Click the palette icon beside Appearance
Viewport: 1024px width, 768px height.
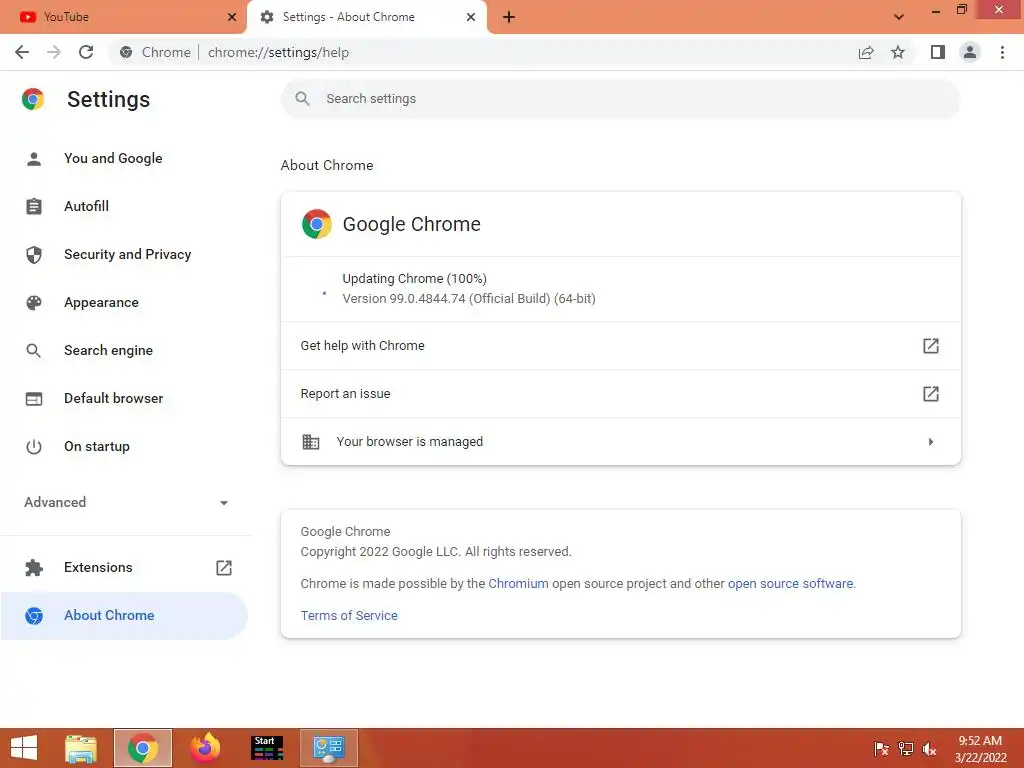point(34,302)
